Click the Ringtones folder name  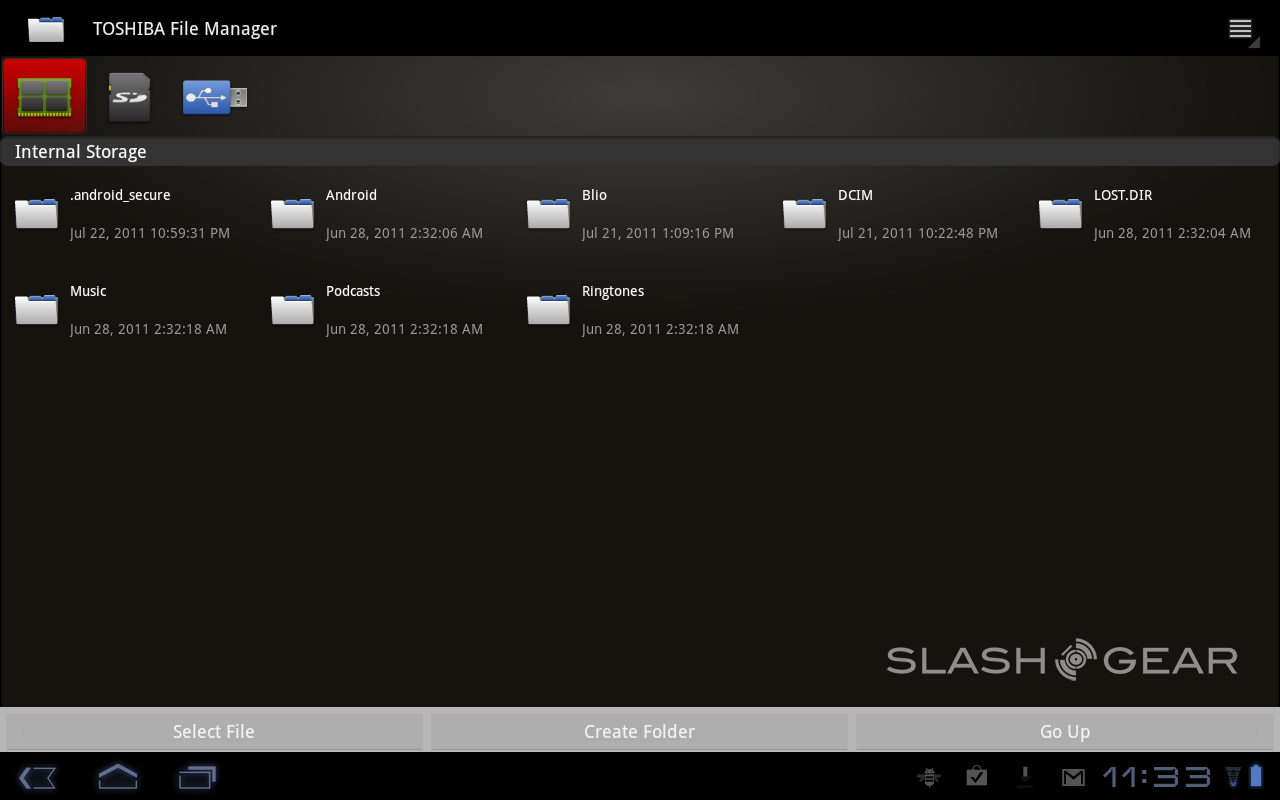pos(613,291)
